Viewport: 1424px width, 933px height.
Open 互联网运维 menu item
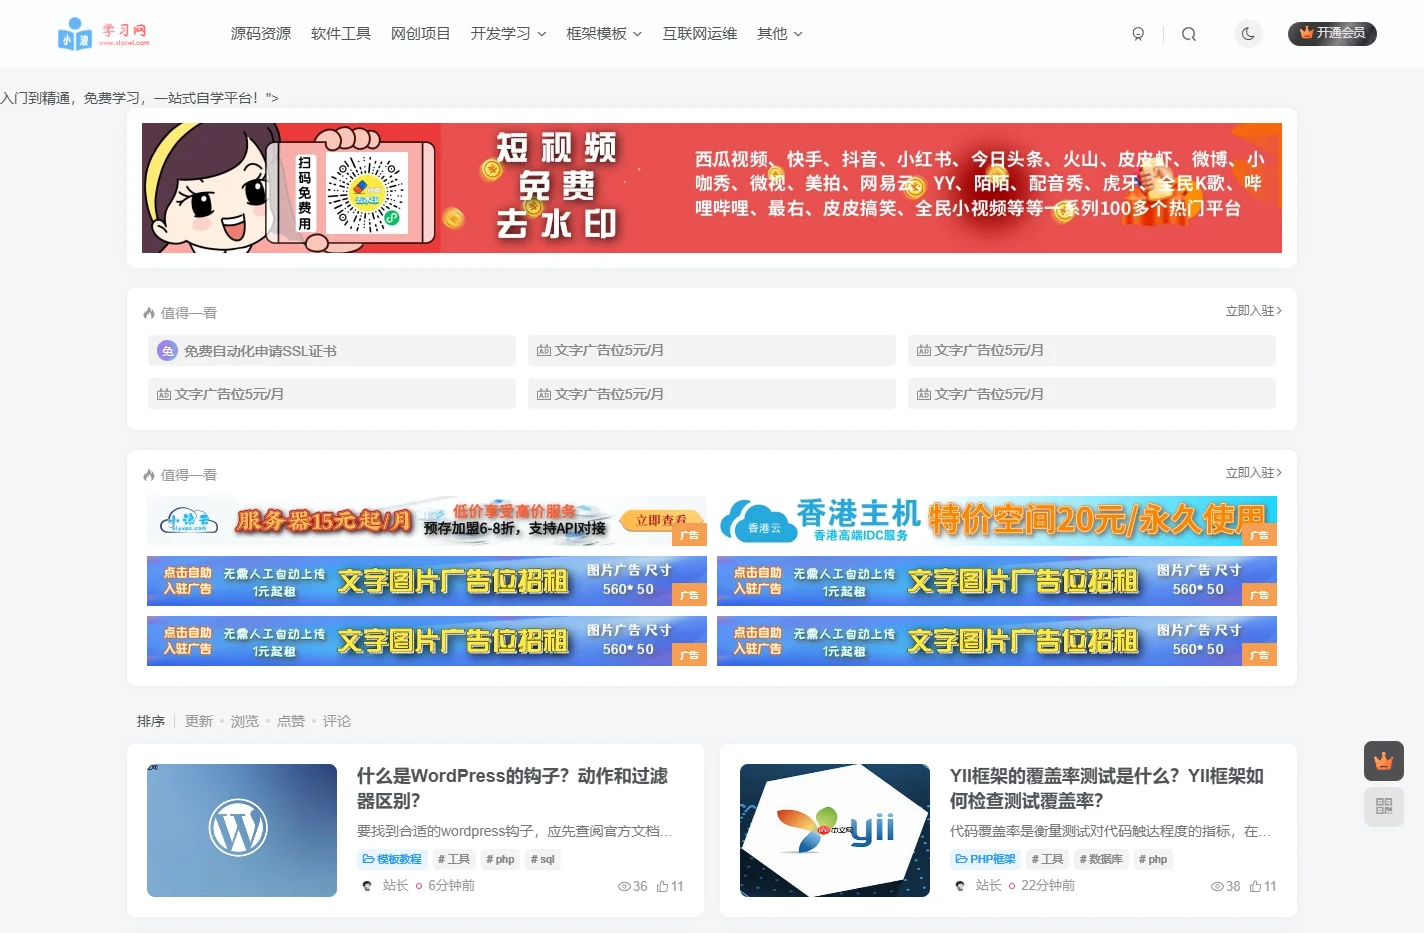700,34
